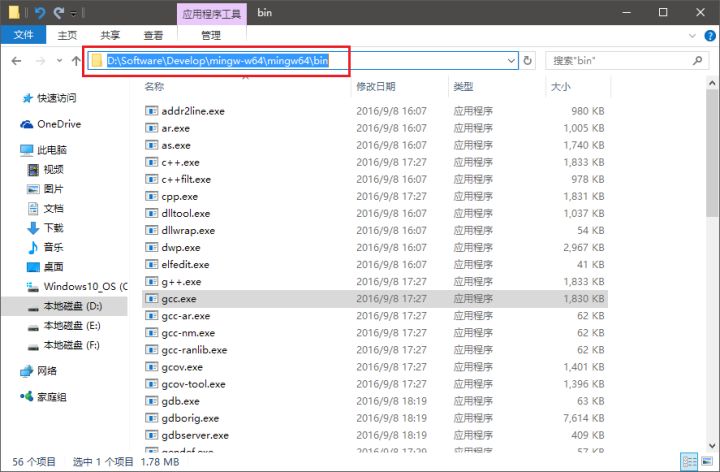Open the 下载 folder

coord(45,228)
